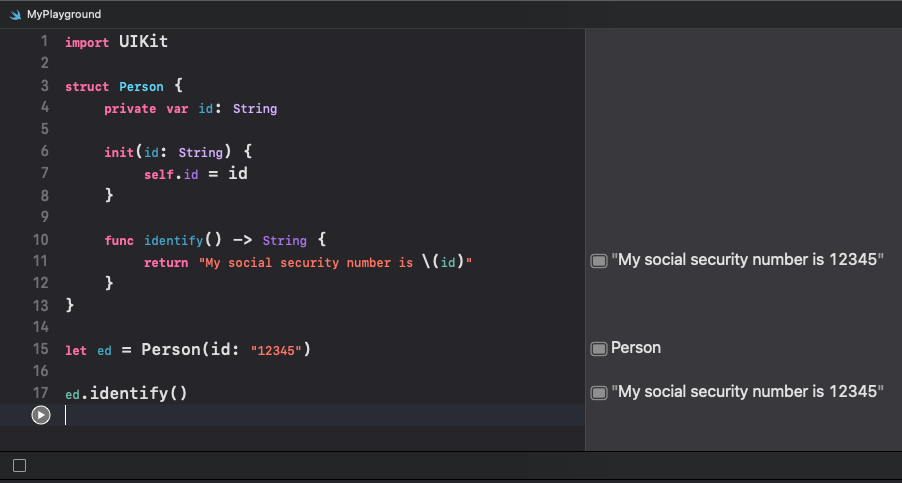Open Quick Look for line 17 result
Image resolution: width=902 pixels, height=483 pixels.
pyautogui.click(x=599, y=393)
